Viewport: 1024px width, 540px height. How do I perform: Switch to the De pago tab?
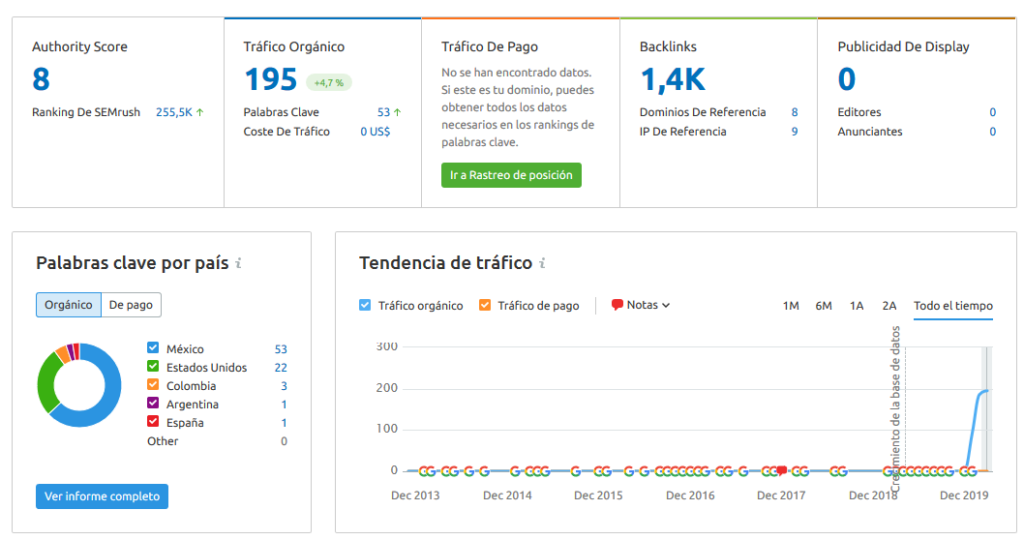[x=131, y=305]
